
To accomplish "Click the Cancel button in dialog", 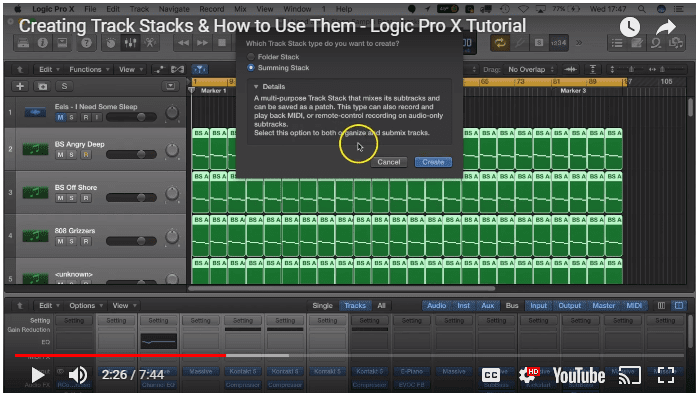I will [388, 162].
